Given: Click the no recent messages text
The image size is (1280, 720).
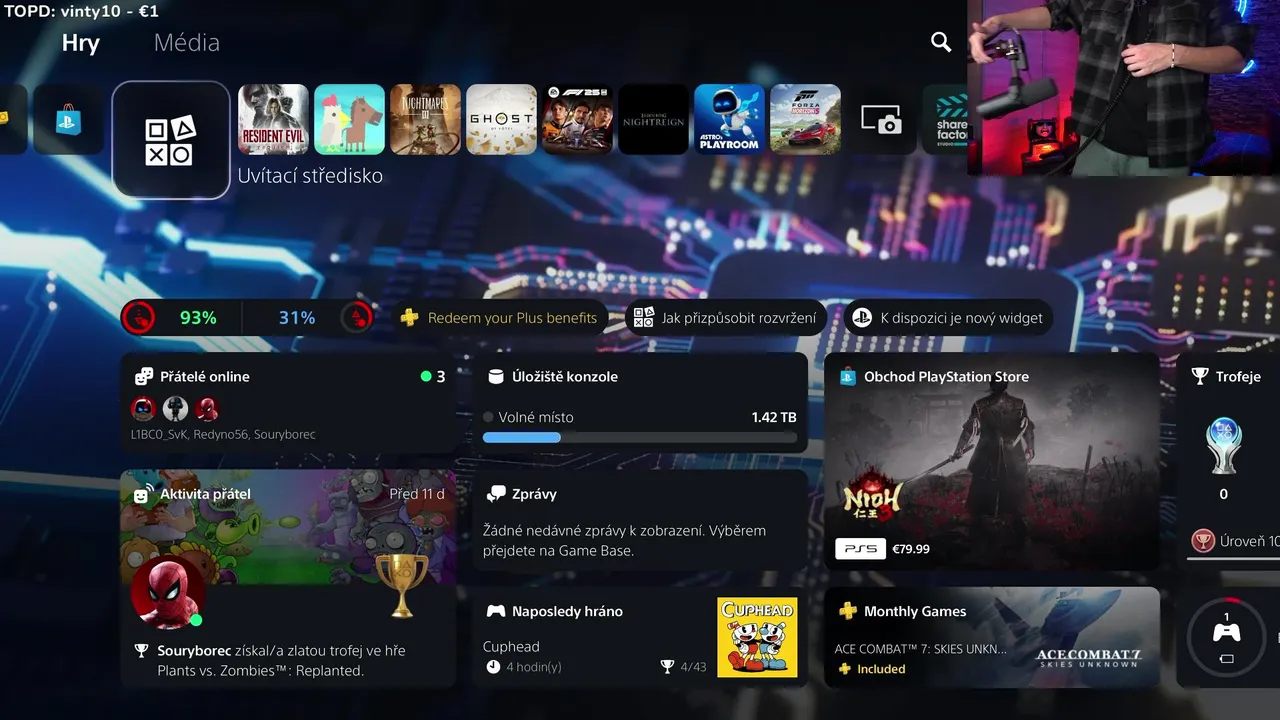Looking at the screenshot, I should click(624, 540).
